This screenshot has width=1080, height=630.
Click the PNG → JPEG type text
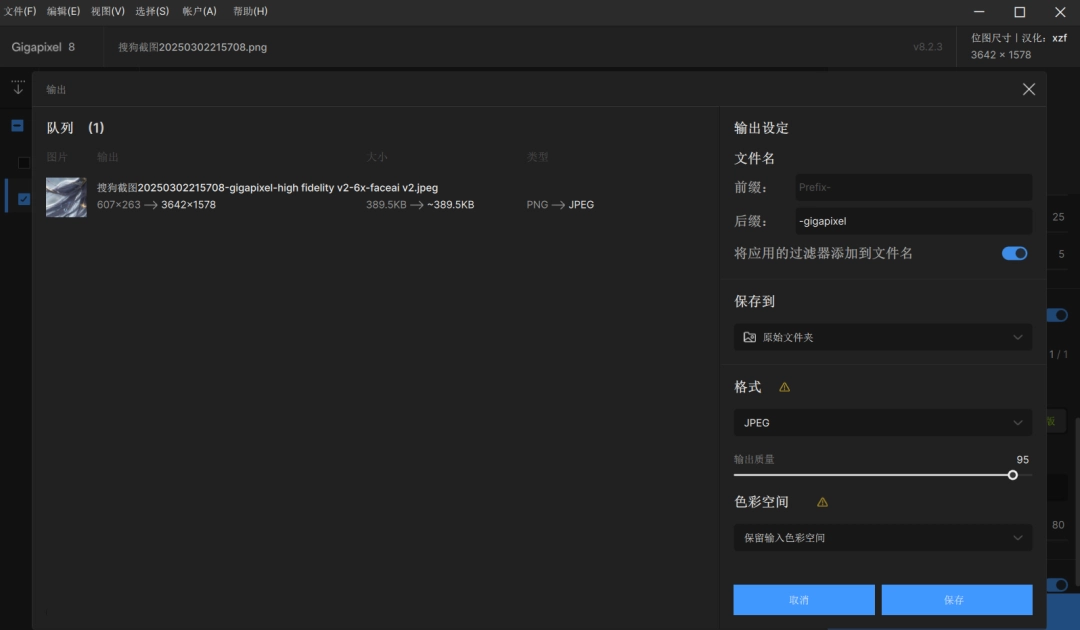point(560,204)
